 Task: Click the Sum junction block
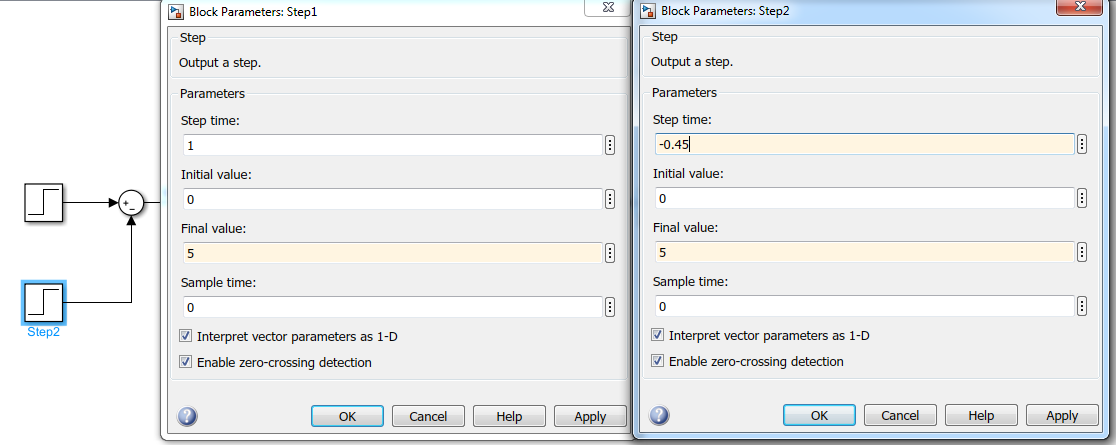tap(132, 203)
